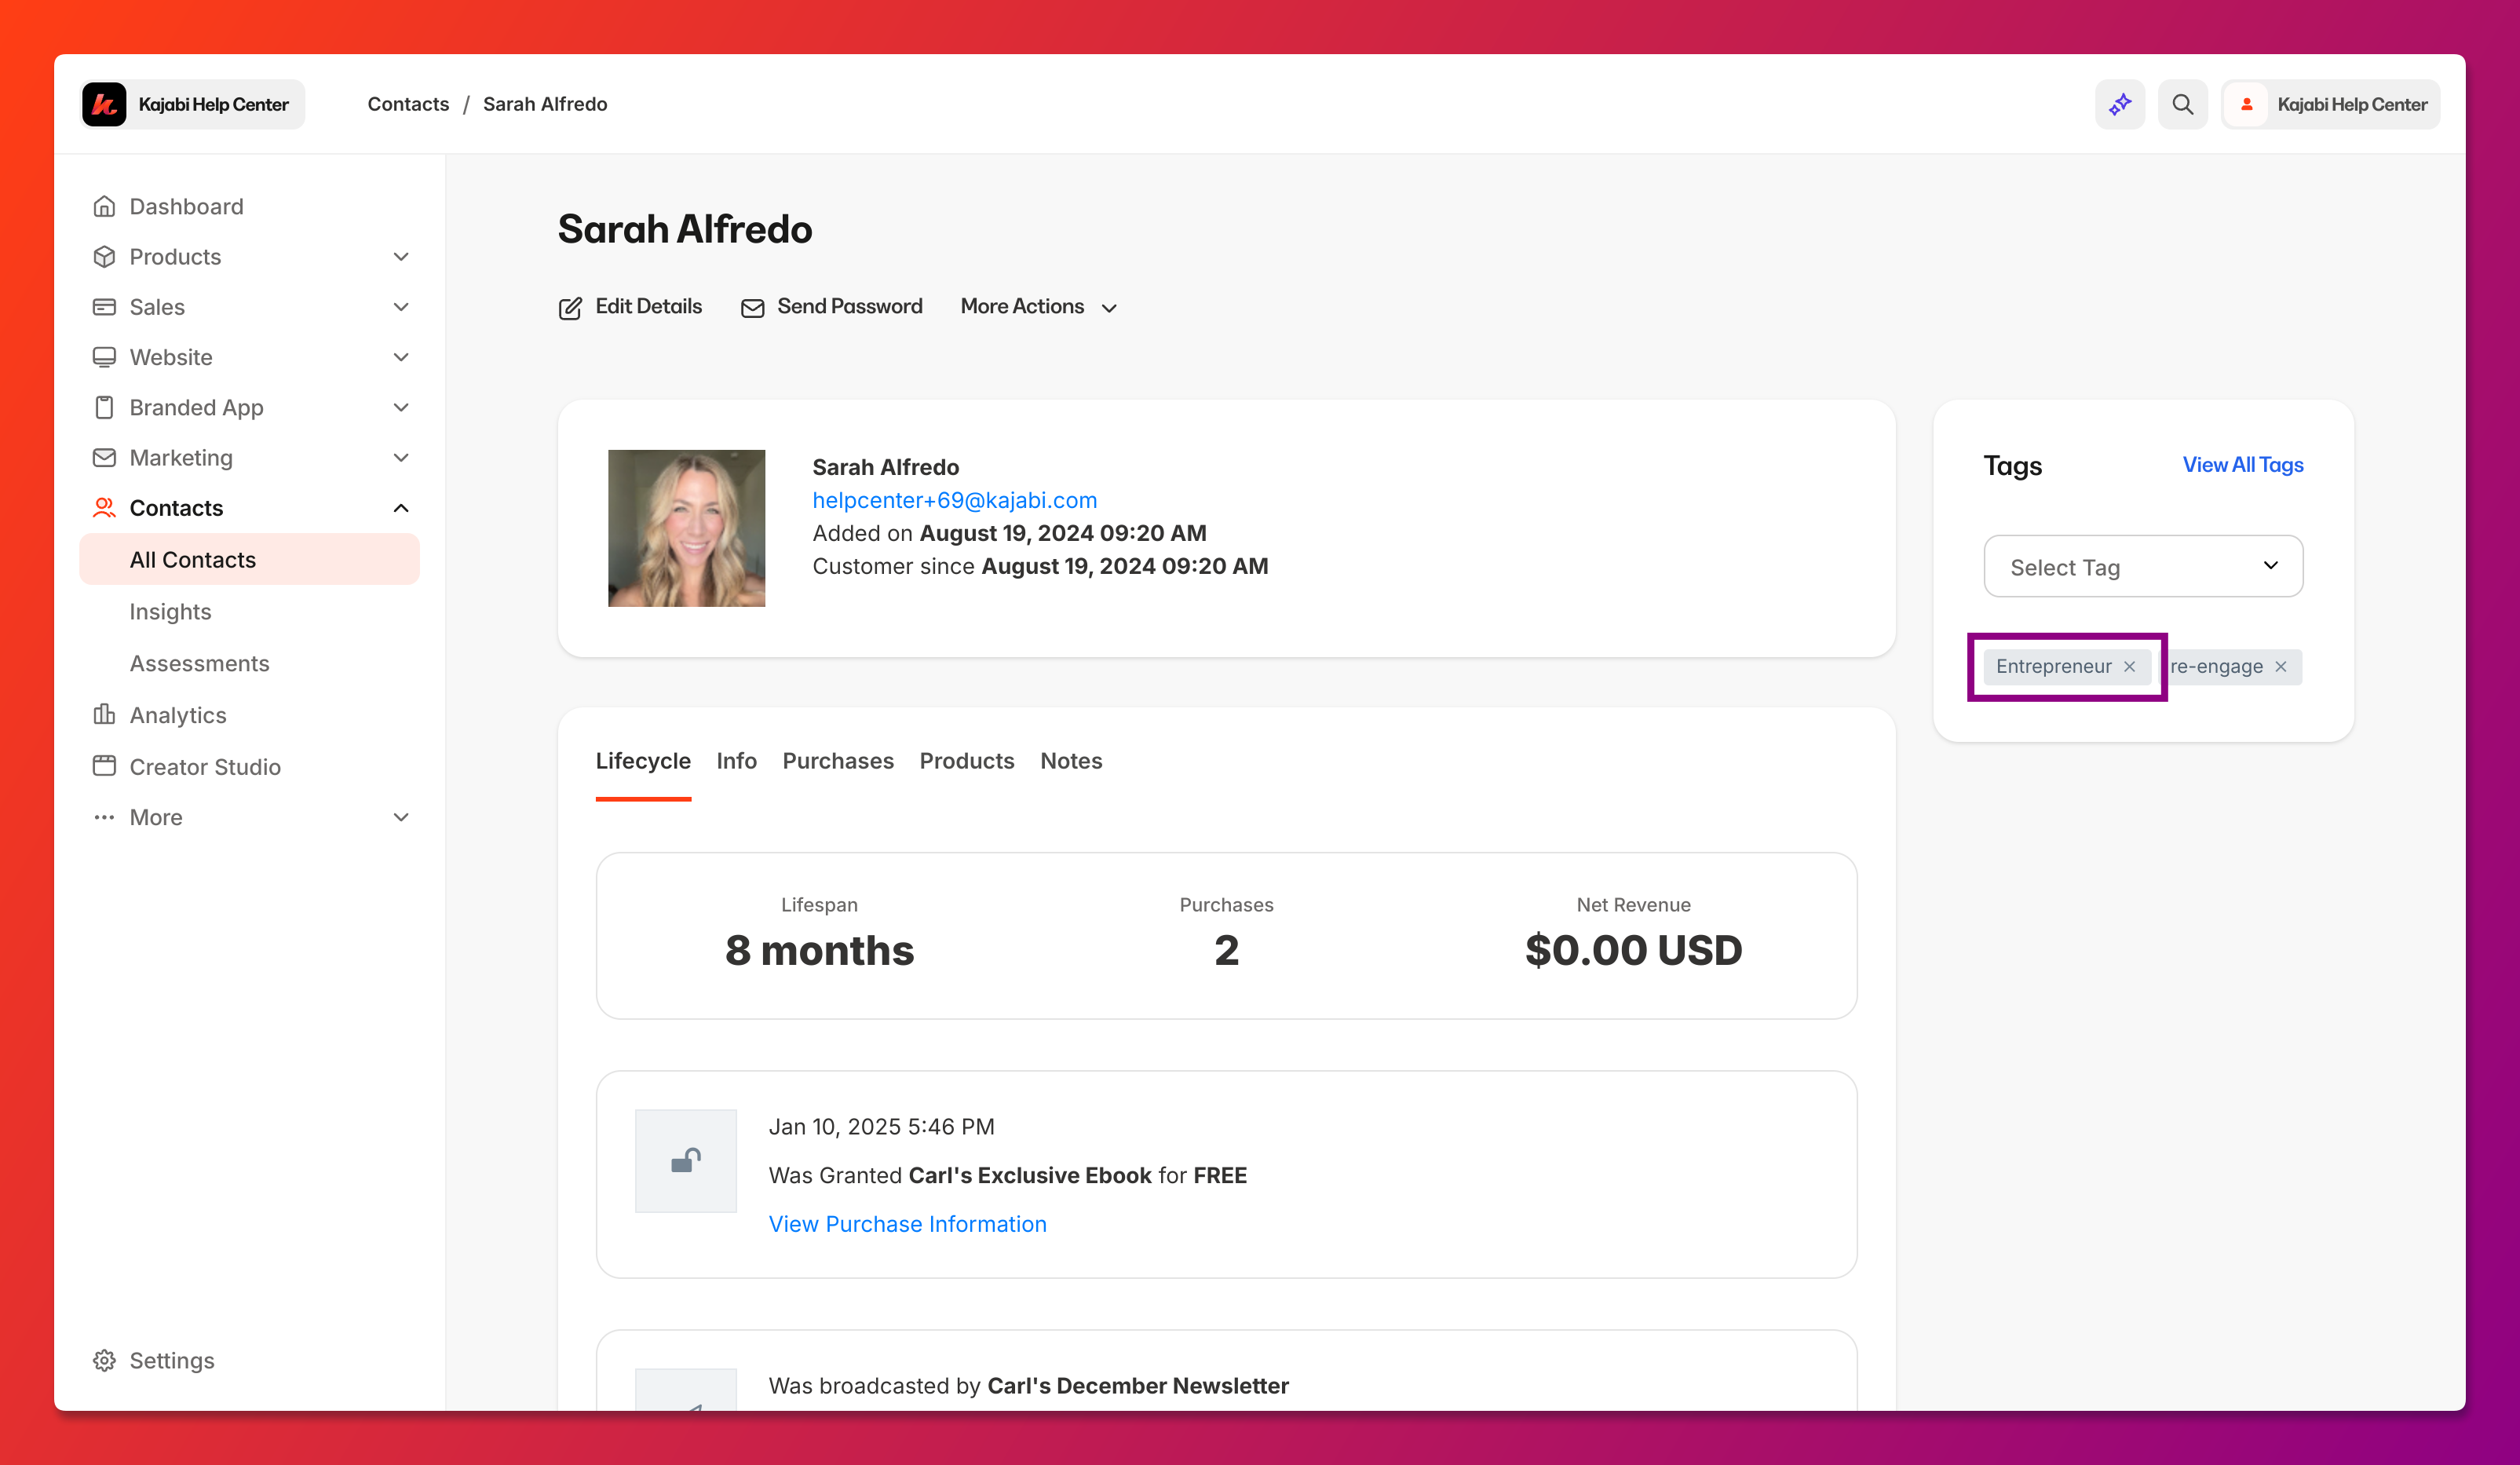Click the helpcenter+69@kajabi.com email link
Screen dimensions: 2520x1465
tap(954, 500)
